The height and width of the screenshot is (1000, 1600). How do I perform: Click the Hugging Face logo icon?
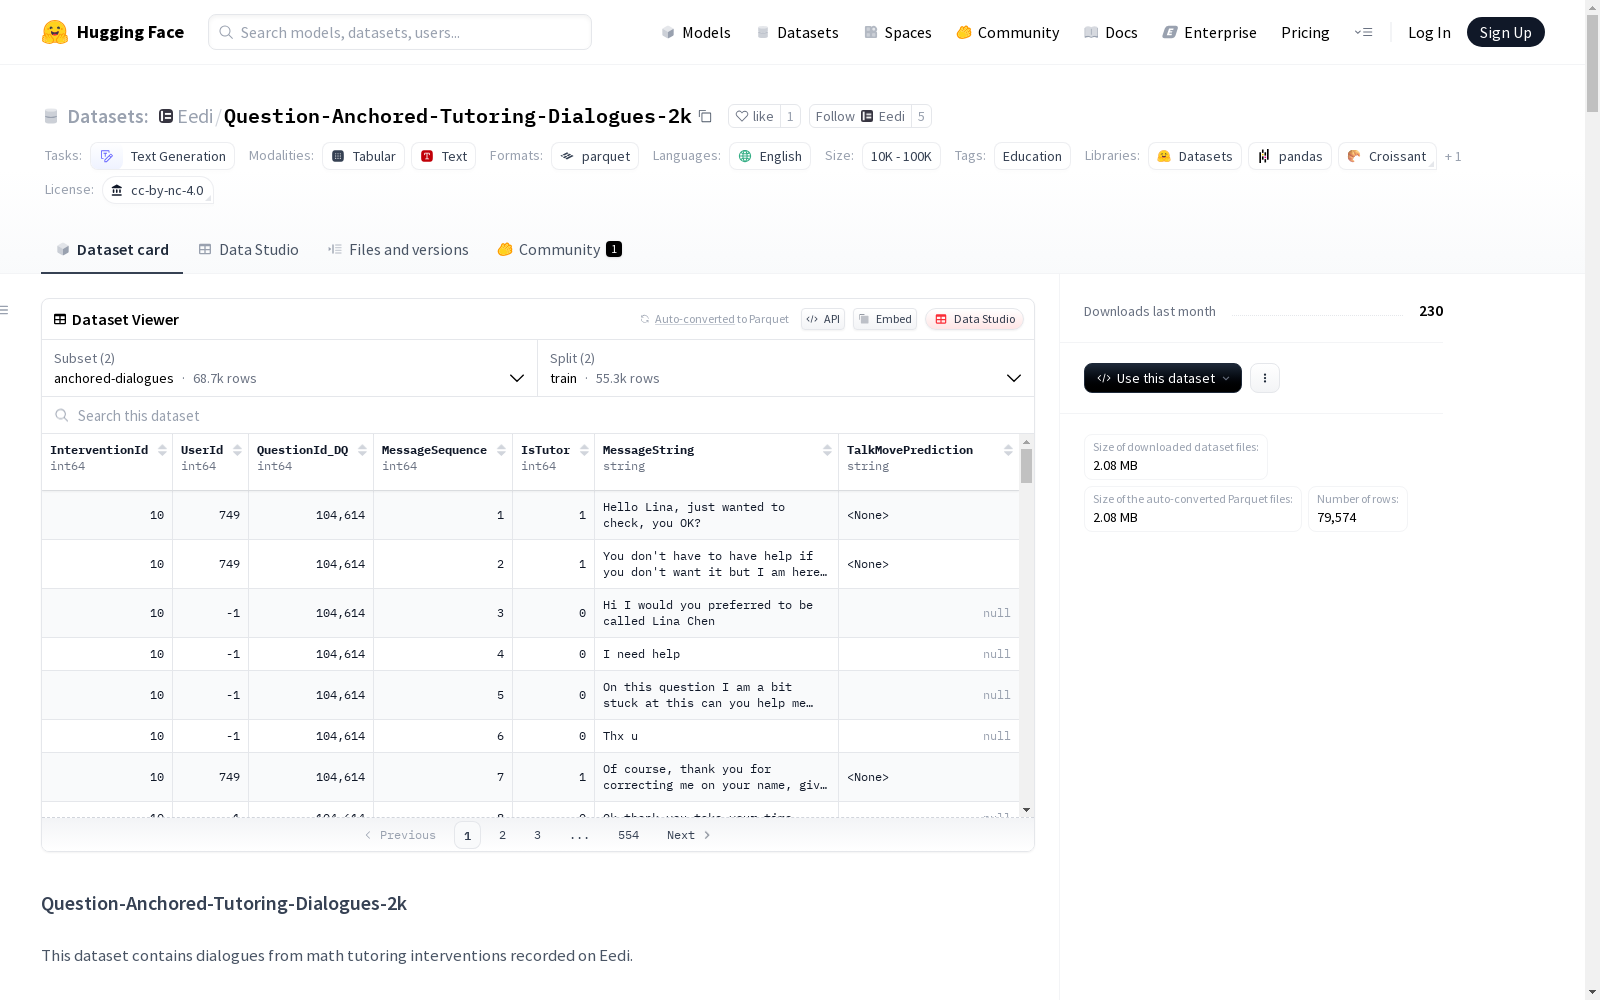click(55, 32)
